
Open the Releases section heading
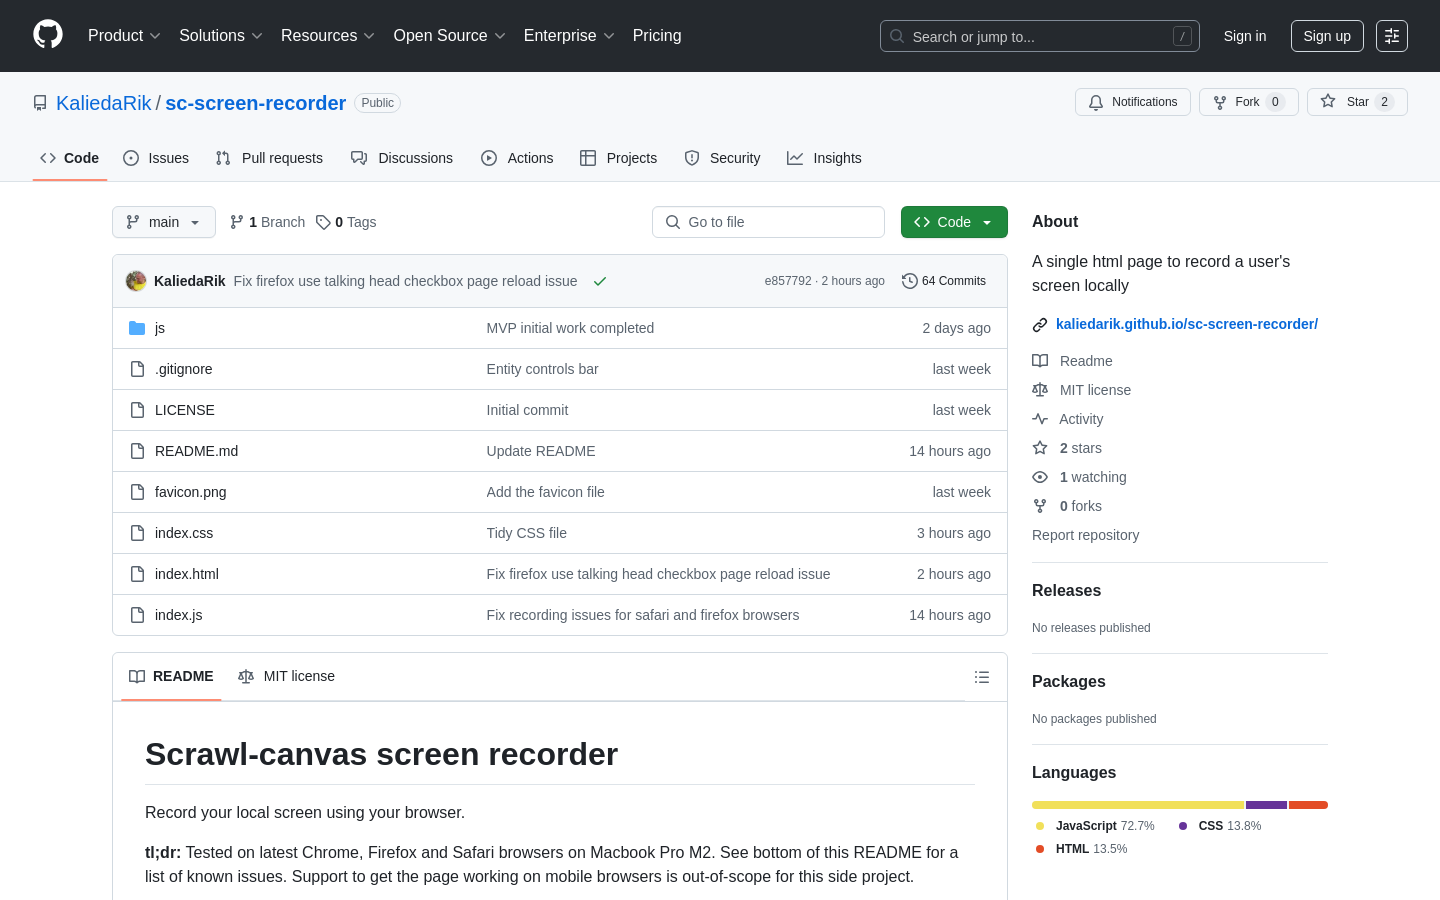click(1066, 591)
